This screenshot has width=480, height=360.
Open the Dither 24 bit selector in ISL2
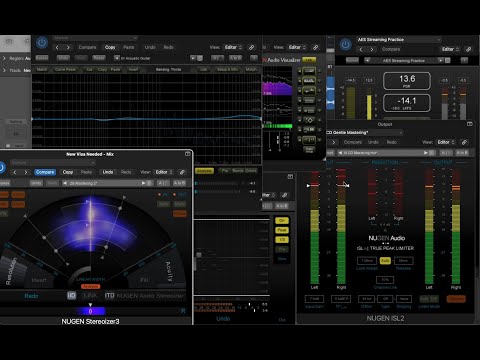point(366,299)
